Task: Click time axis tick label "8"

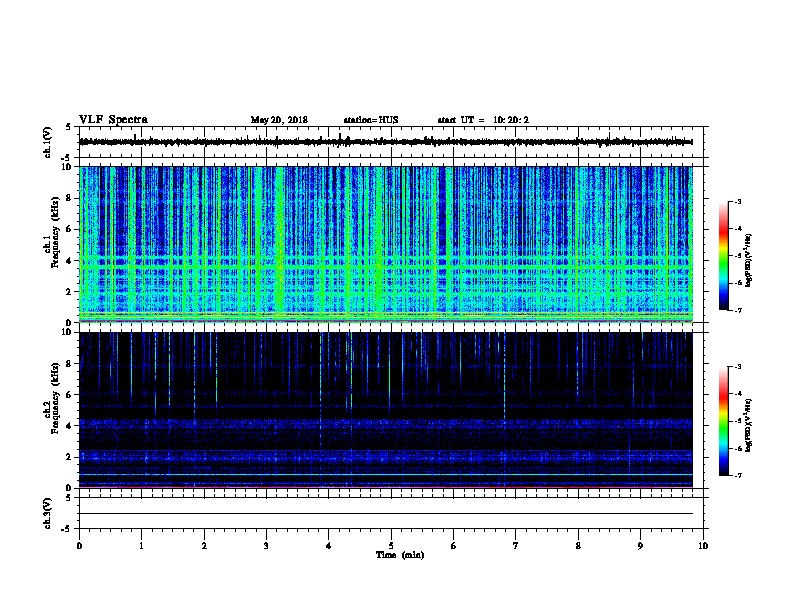Action: click(578, 546)
